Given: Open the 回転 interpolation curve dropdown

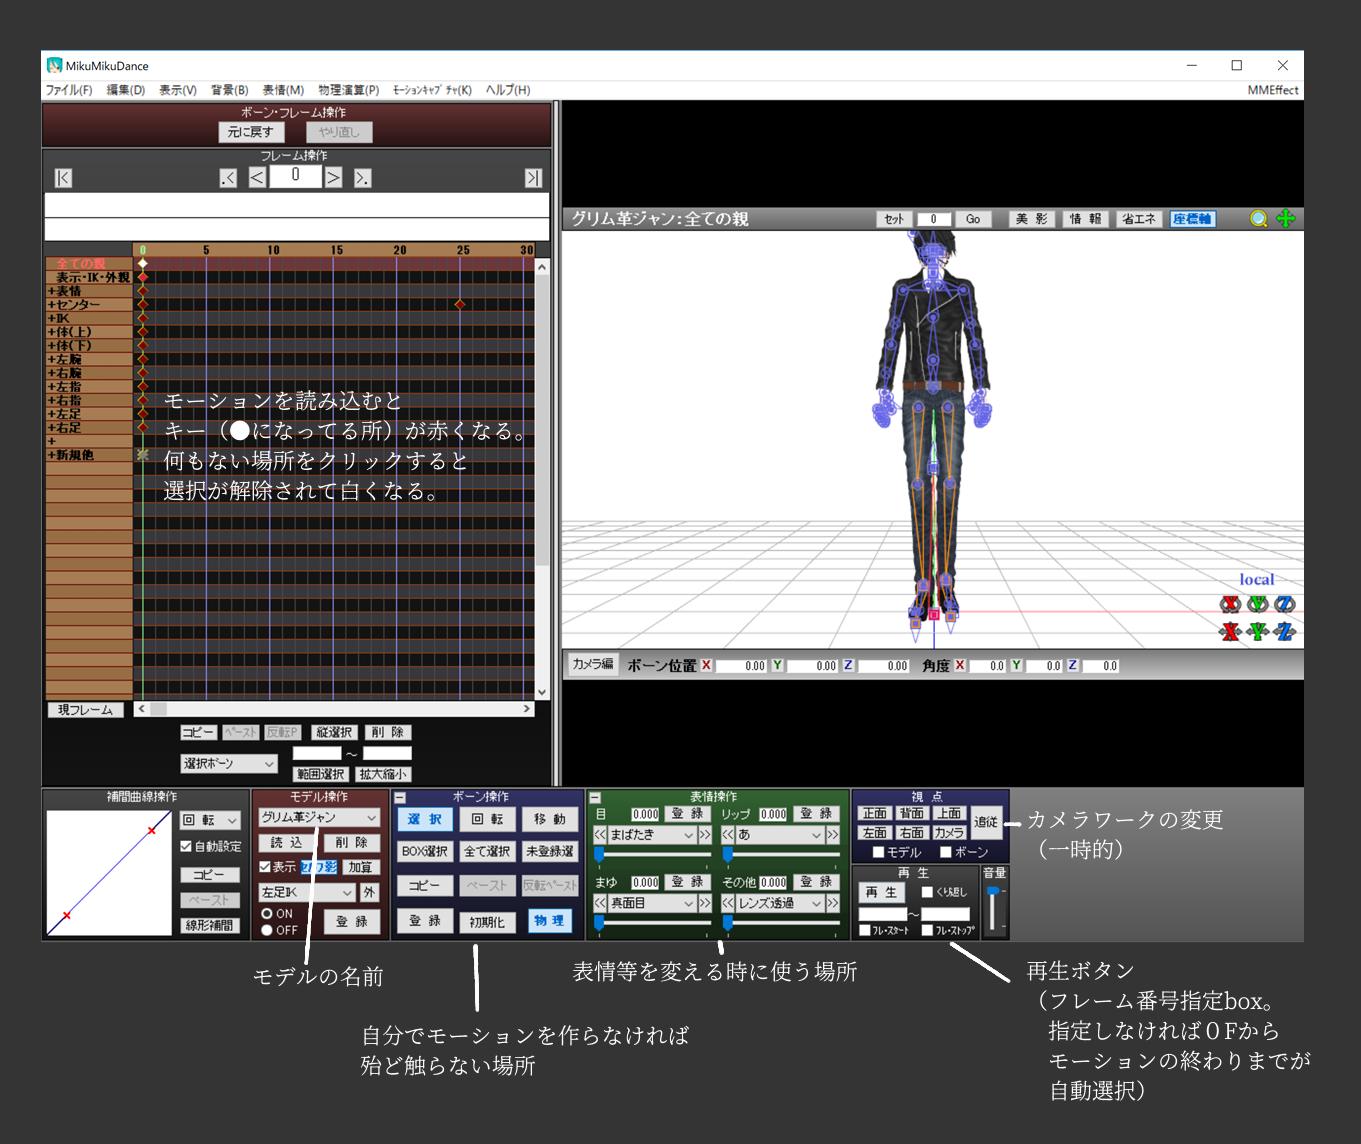Looking at the screenshot, I should [x=210, y=821].
